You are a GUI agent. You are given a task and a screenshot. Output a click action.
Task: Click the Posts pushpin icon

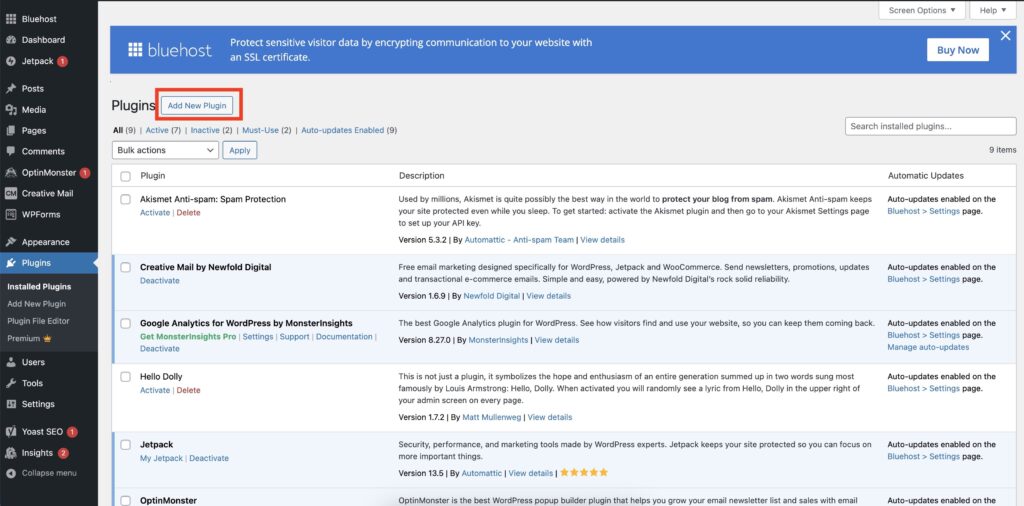10,89
